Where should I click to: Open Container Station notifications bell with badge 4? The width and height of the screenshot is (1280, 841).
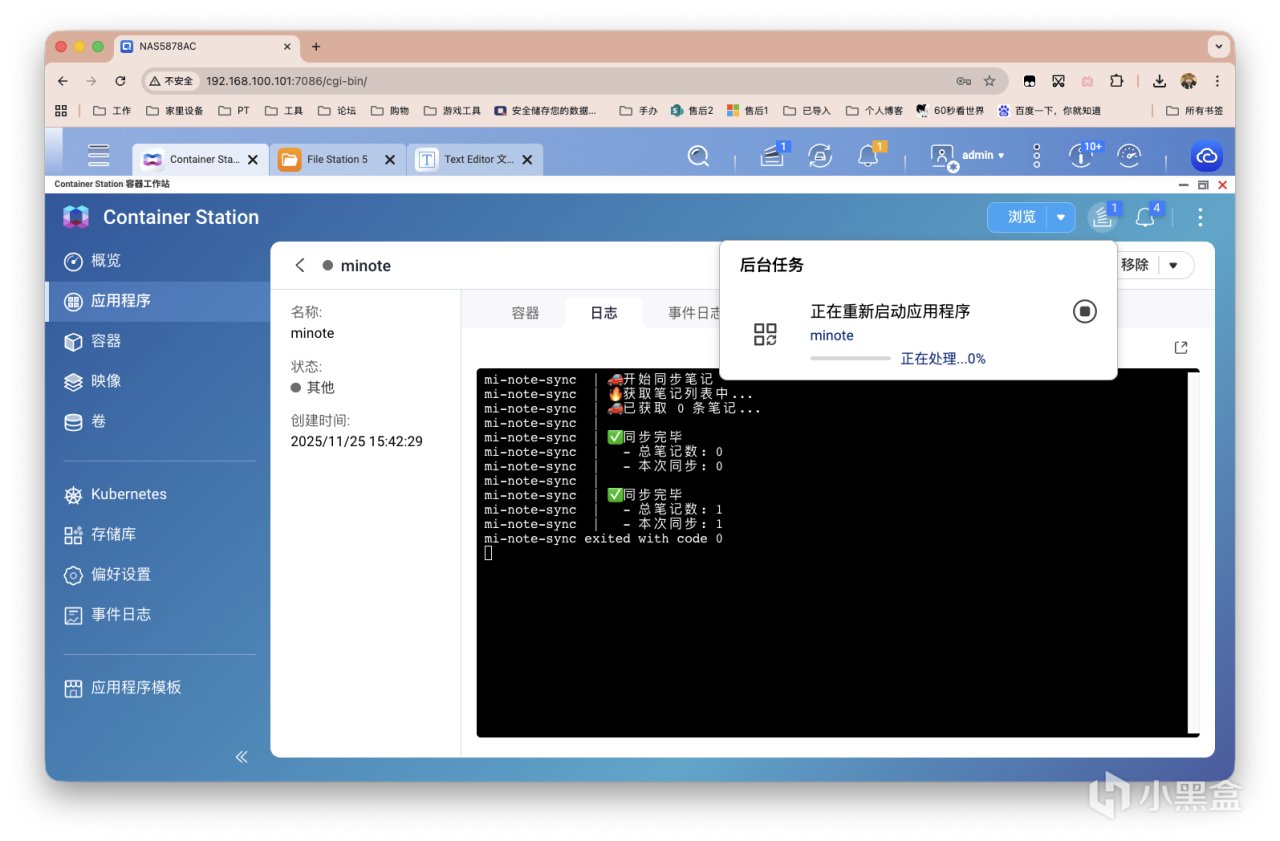pos(1145,216)
